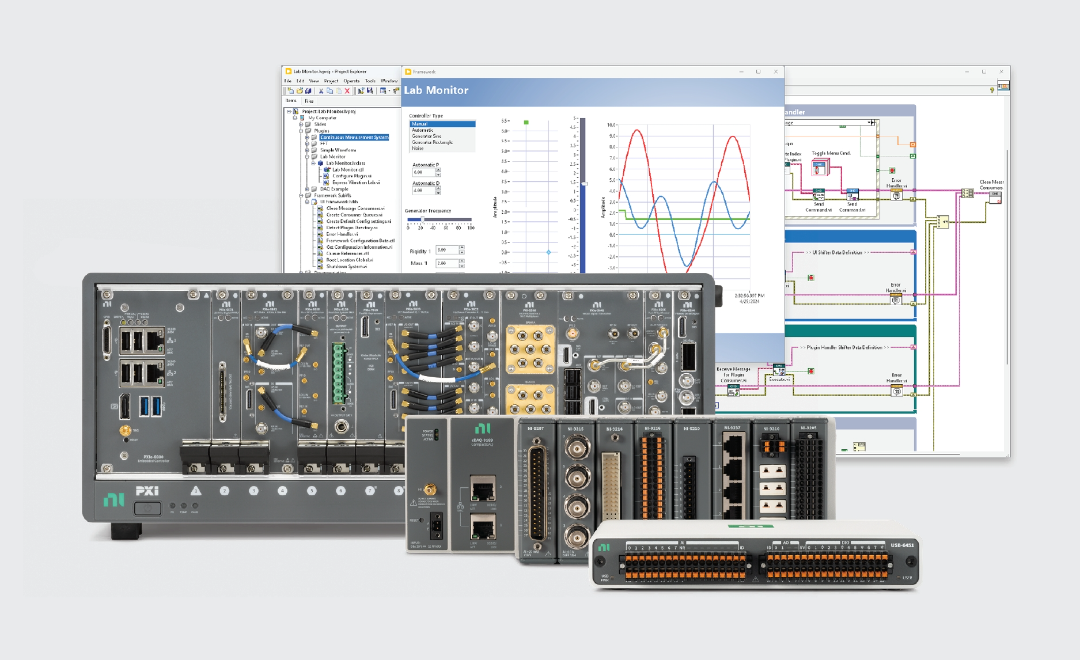Click the blue diamond slider marker
Screen dimensions: 1080x660
[x=549, y=252]
